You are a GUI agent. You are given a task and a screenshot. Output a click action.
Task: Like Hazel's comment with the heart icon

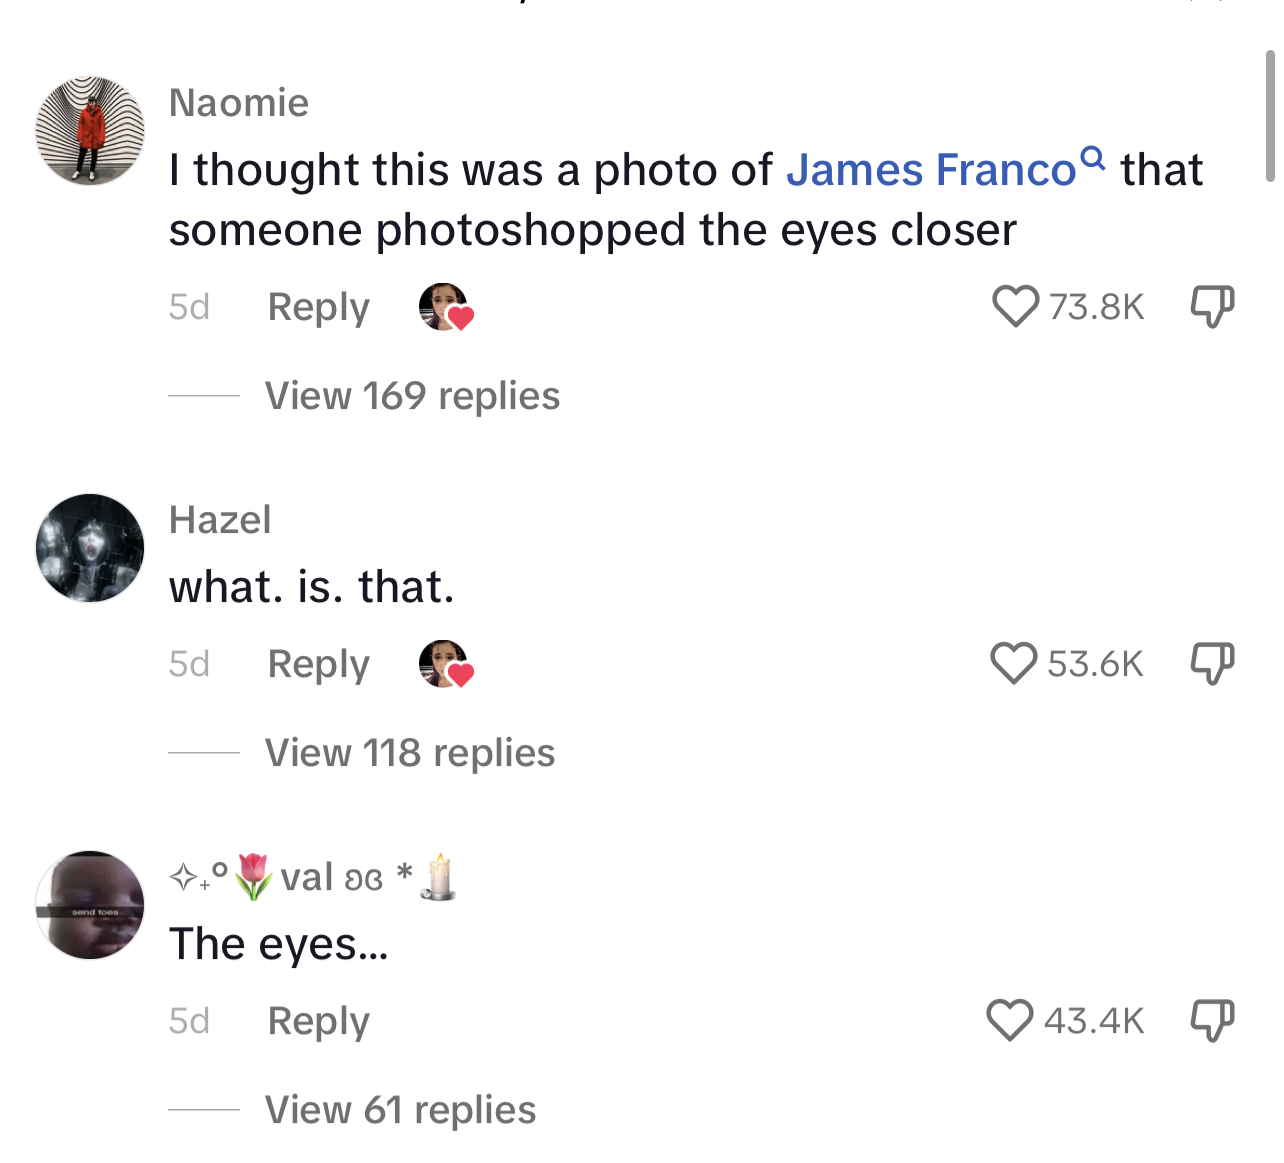(1014, 664)
